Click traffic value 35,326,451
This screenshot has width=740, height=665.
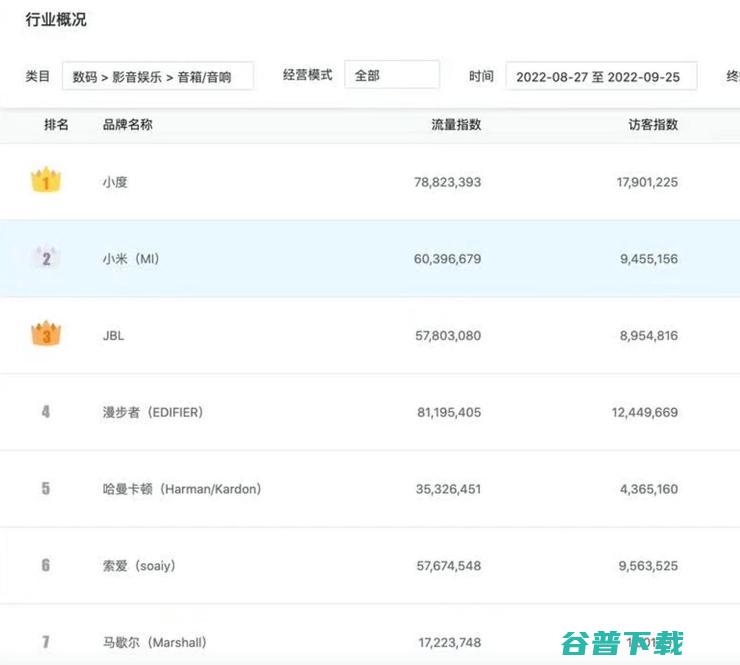tap(448, 489)
